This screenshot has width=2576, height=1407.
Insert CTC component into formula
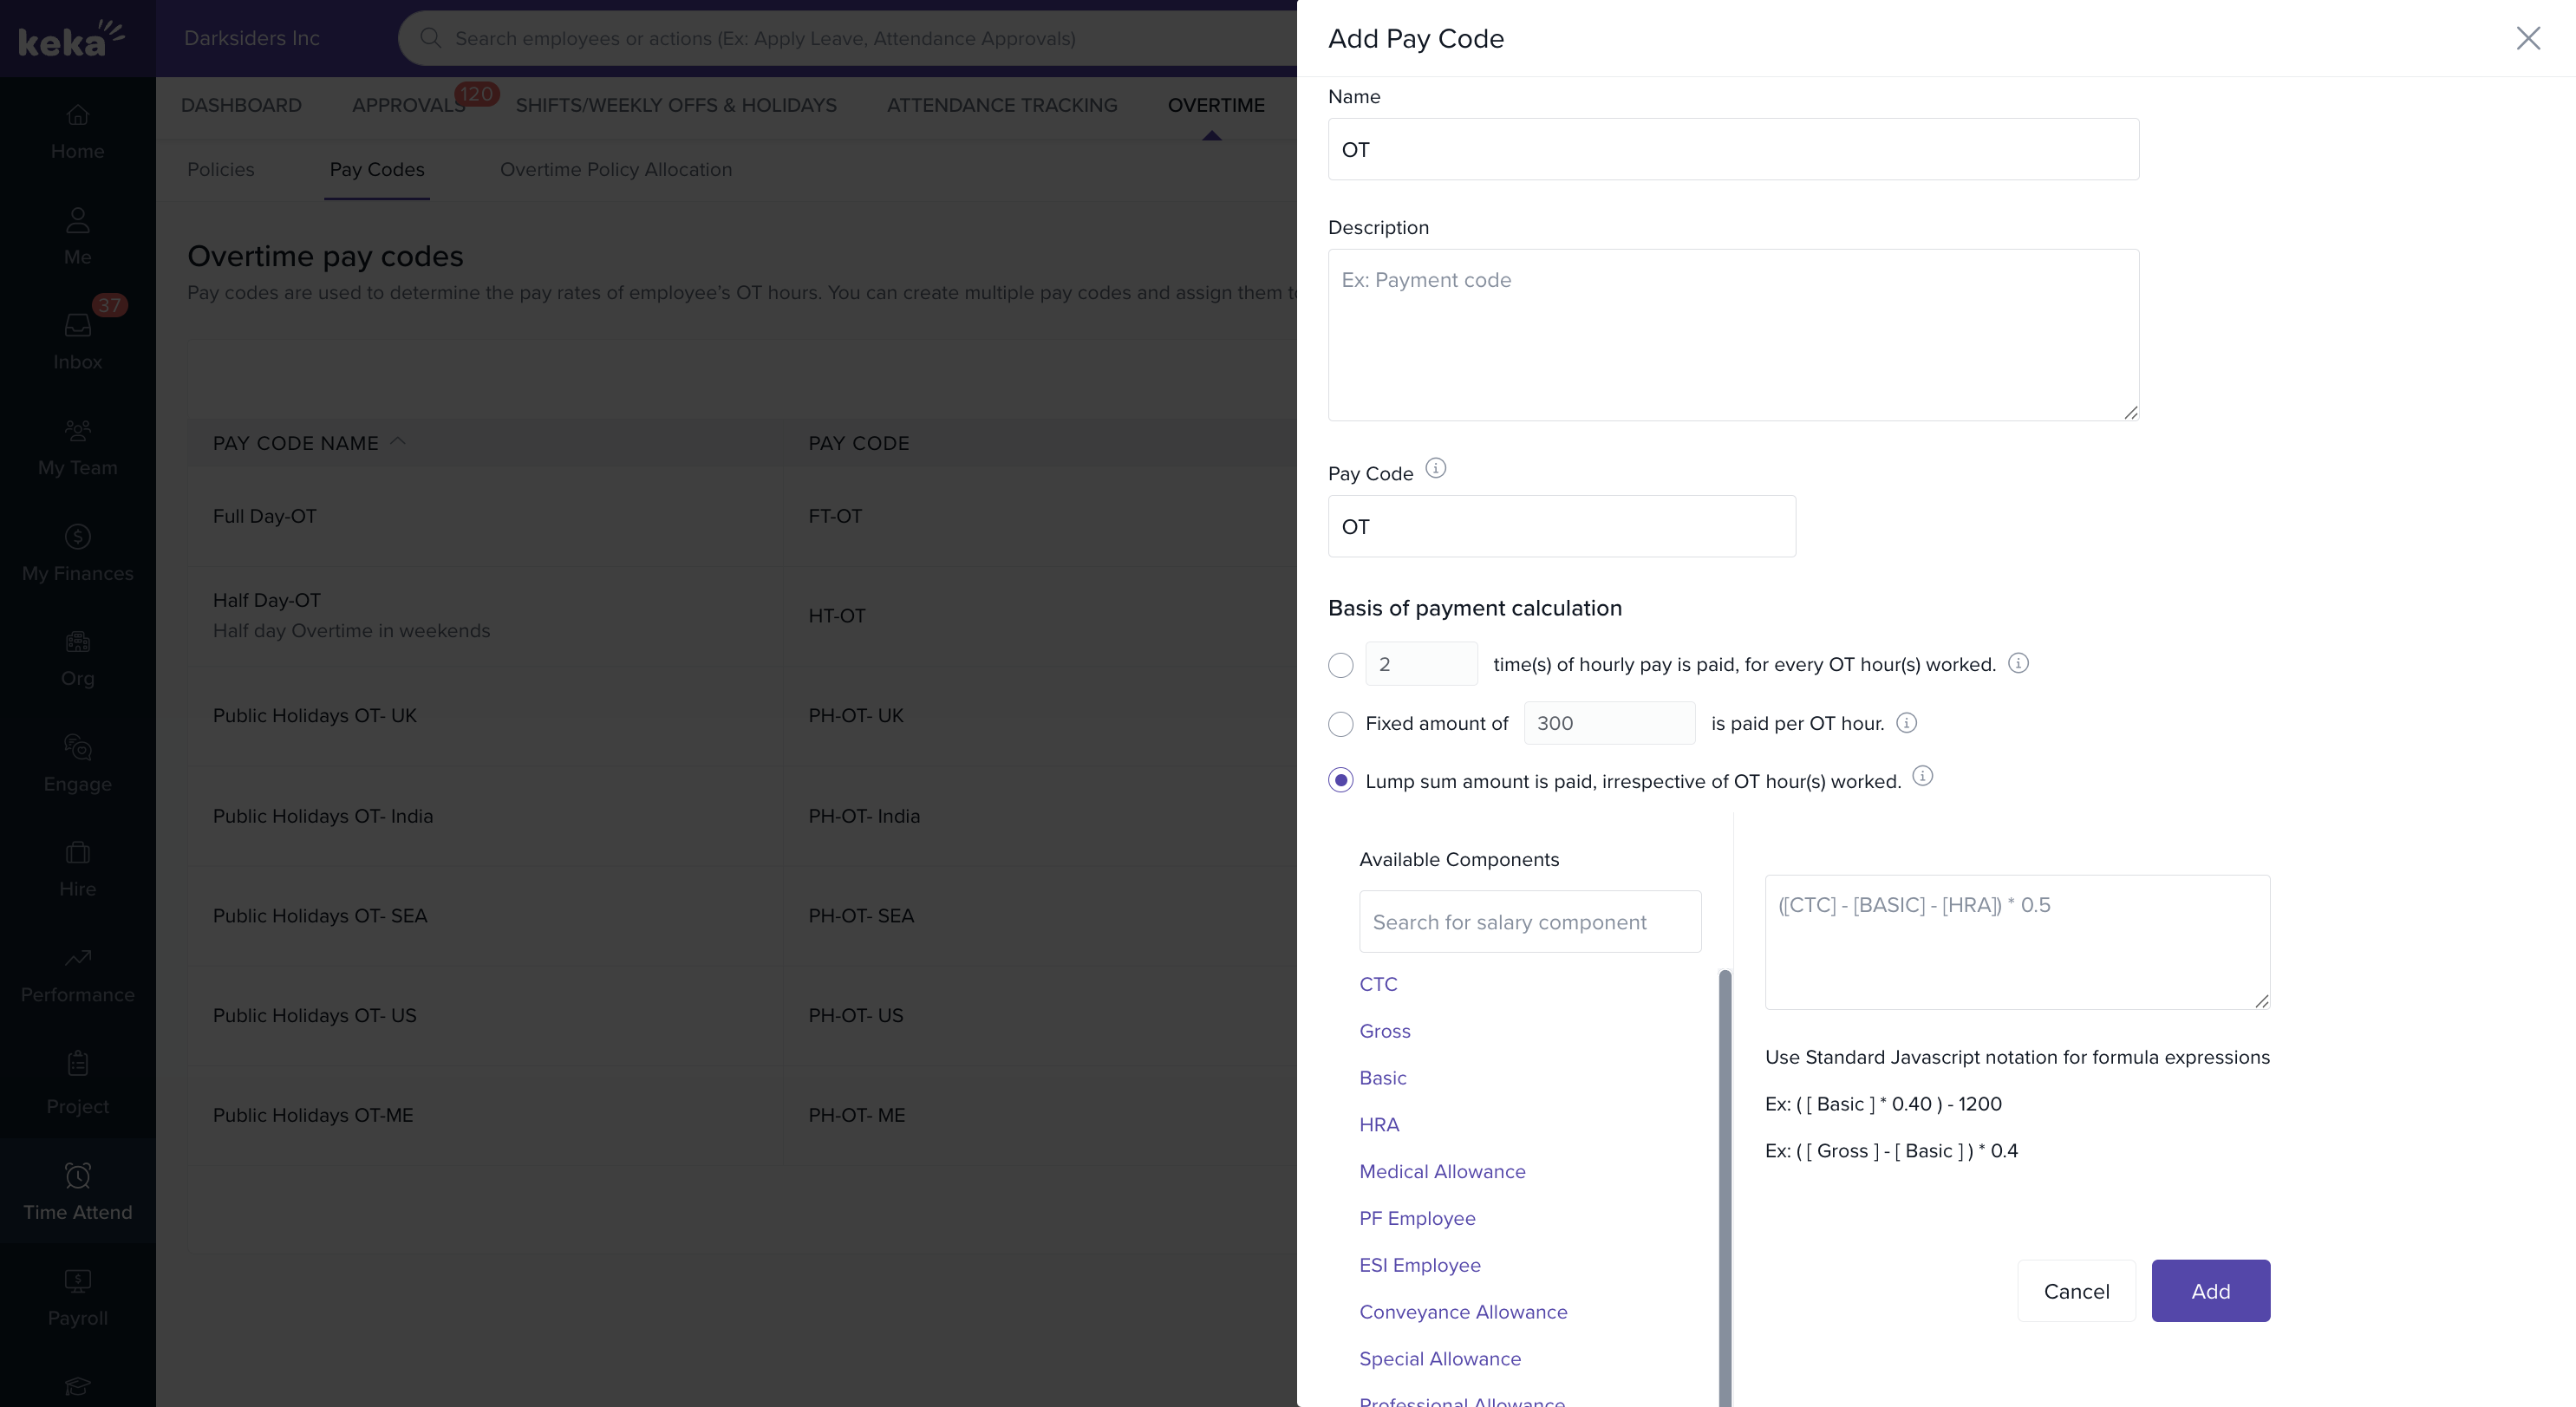(x=1378, y=984)
